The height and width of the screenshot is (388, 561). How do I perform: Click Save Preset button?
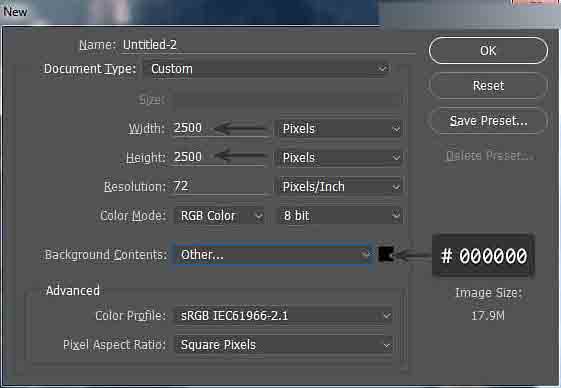click(x=488, y=121)
